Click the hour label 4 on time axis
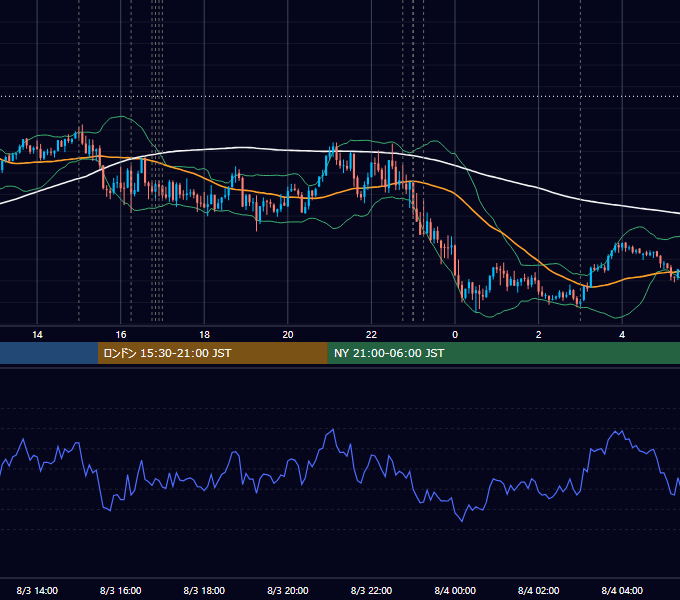Screen dimensions: 680x600 622,335
